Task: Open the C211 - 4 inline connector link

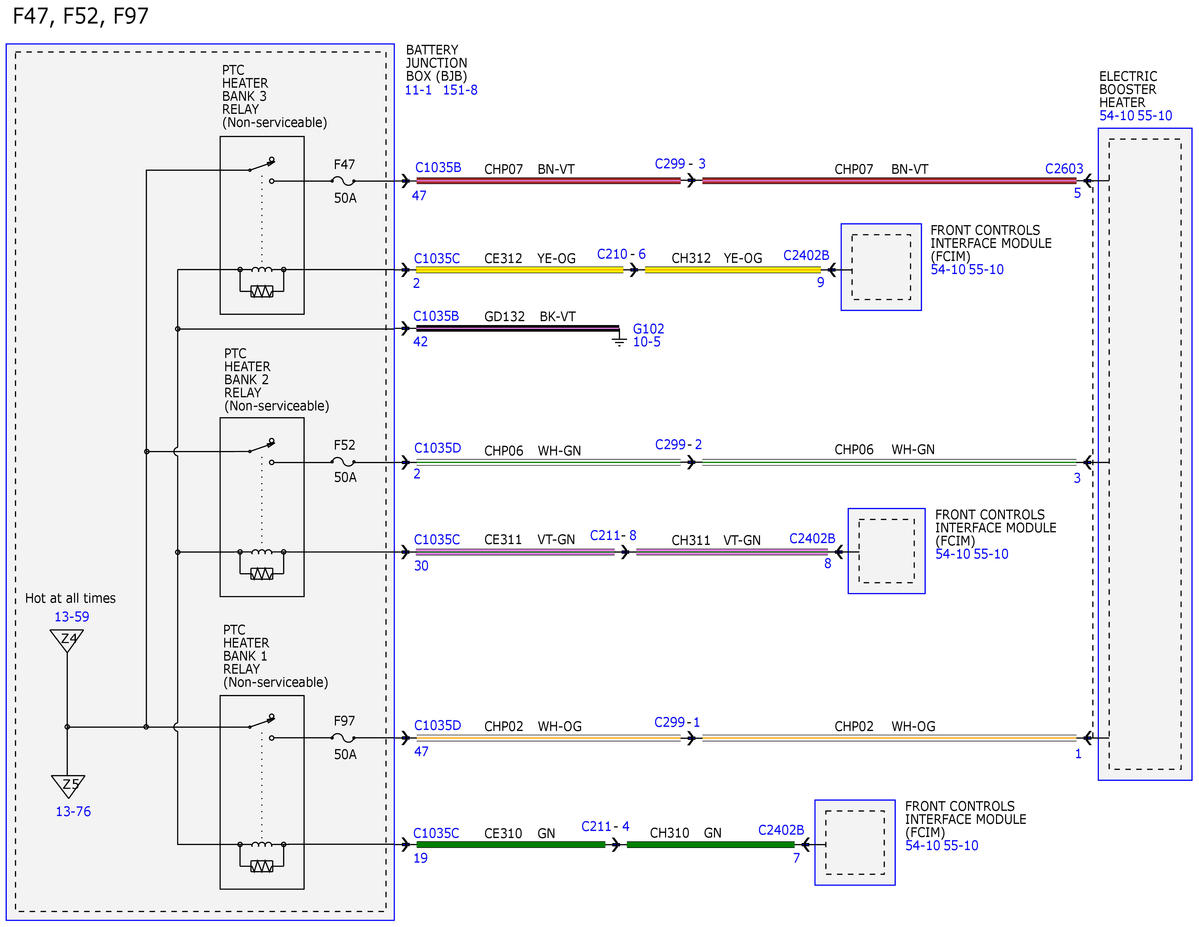Action: (606, 827)
